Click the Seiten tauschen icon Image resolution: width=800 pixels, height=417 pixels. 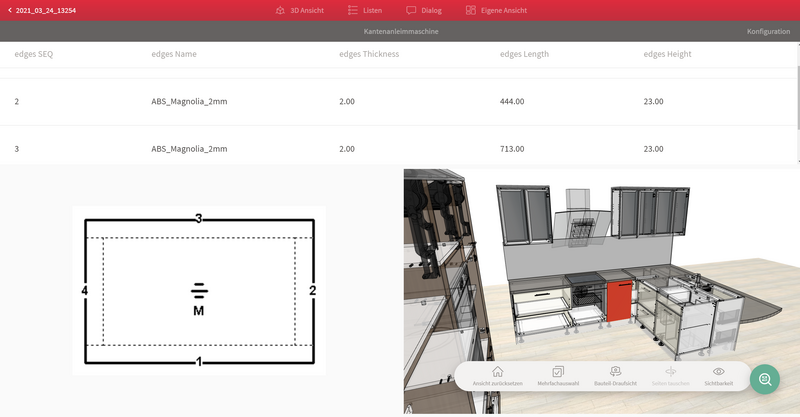(671, 375)
